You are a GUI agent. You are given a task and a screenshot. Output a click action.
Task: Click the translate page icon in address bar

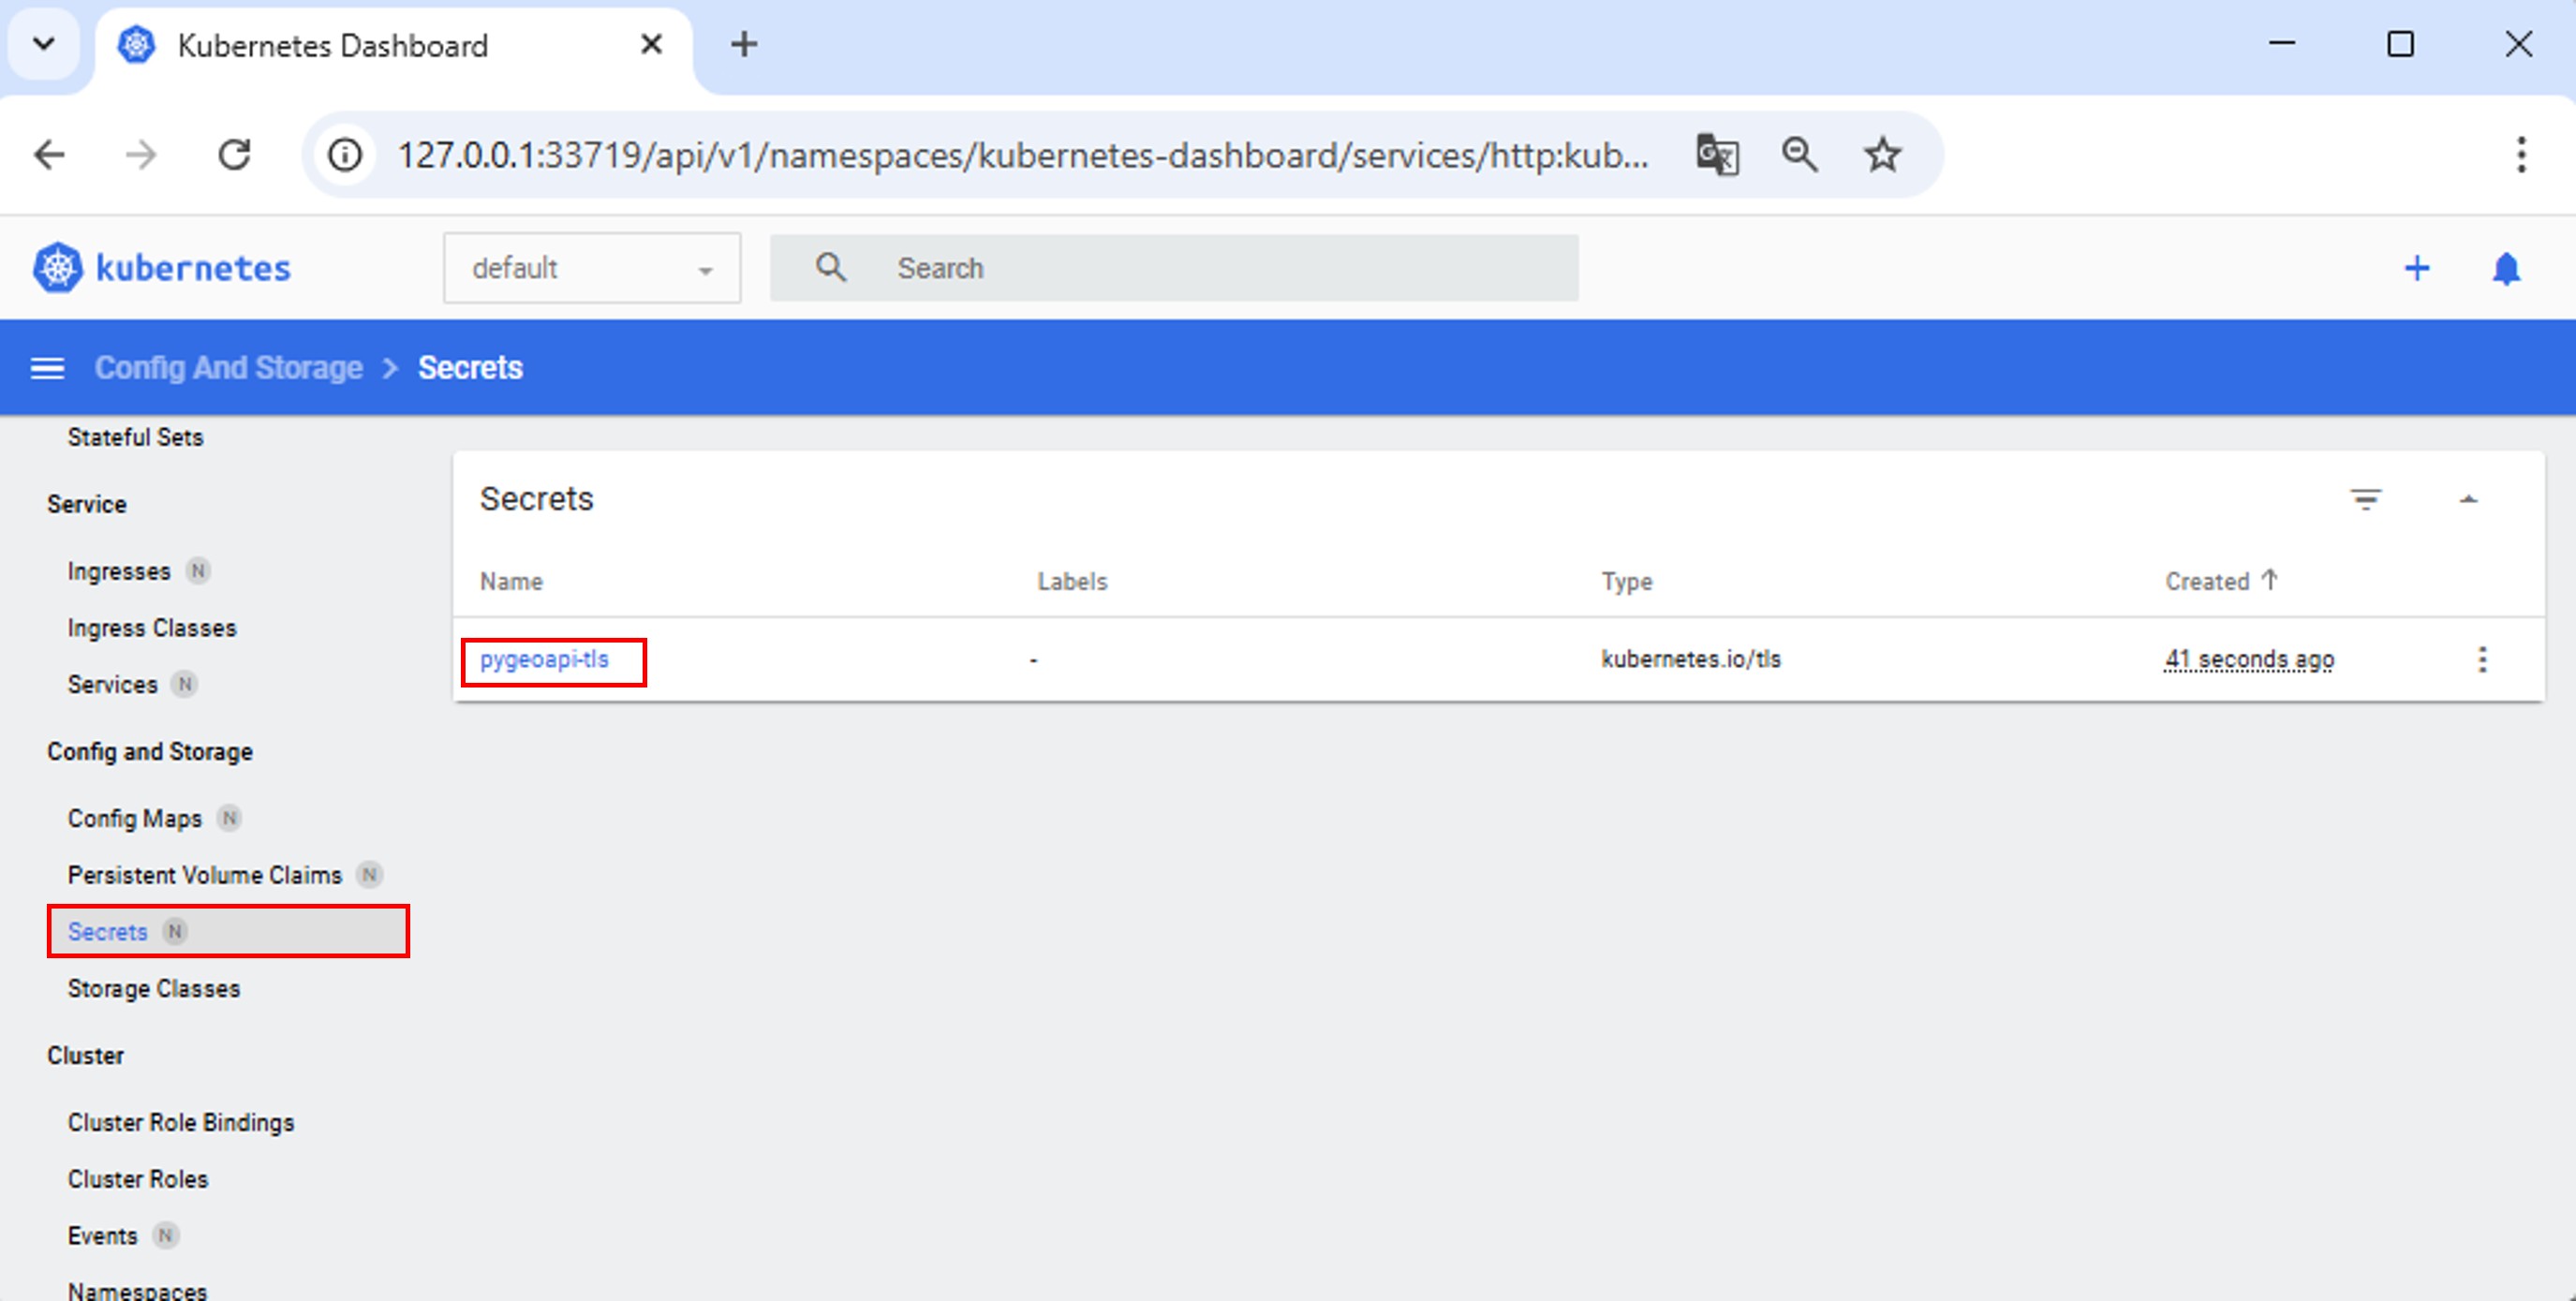(x=1717, y=155)
